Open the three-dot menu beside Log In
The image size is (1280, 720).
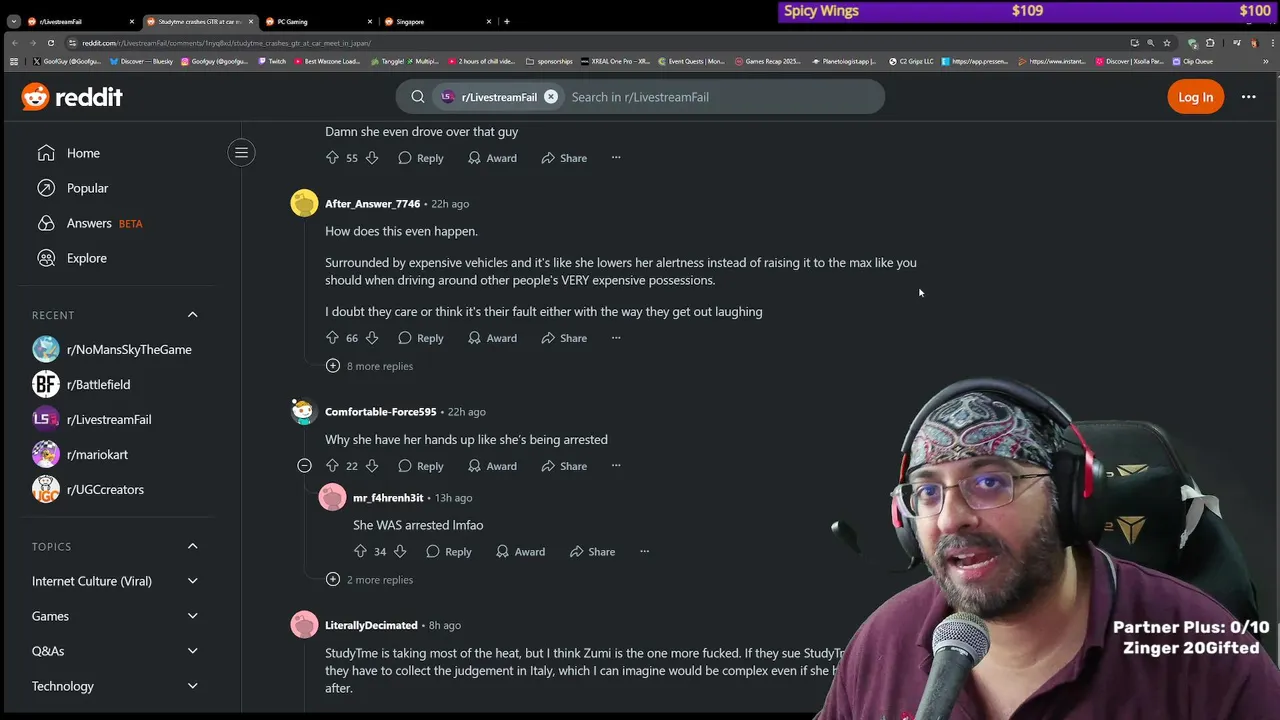click(x=1248, y=97)
